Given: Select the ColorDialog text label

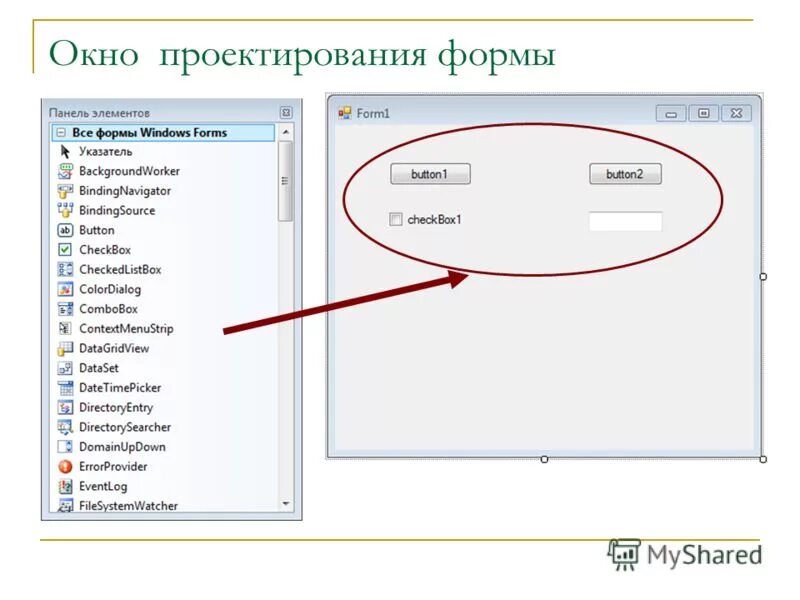Looking at the screenshot, I should (110, 289).
